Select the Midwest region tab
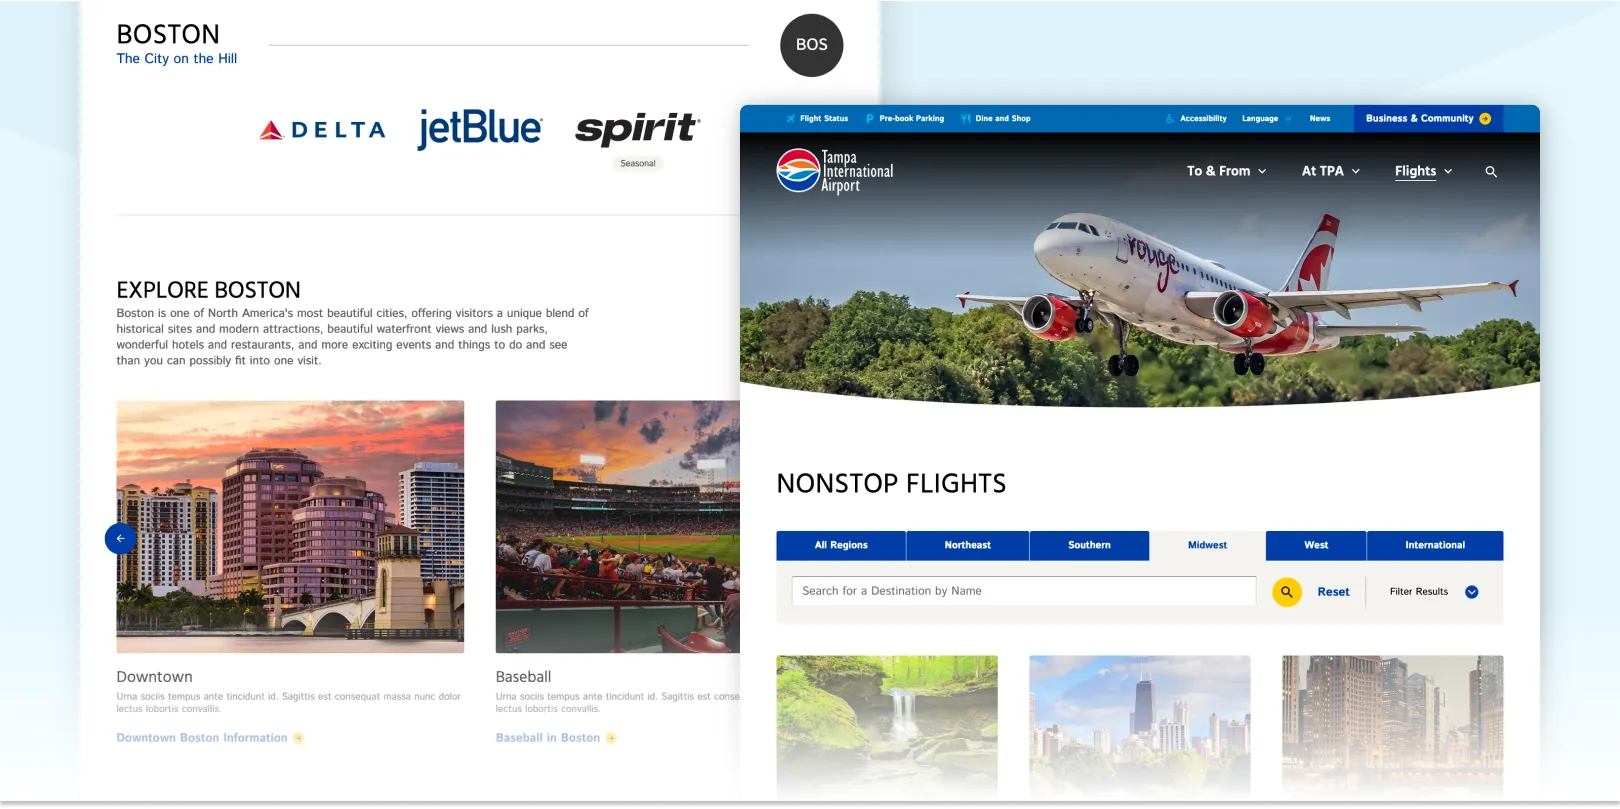 [x=1207, y=545]
